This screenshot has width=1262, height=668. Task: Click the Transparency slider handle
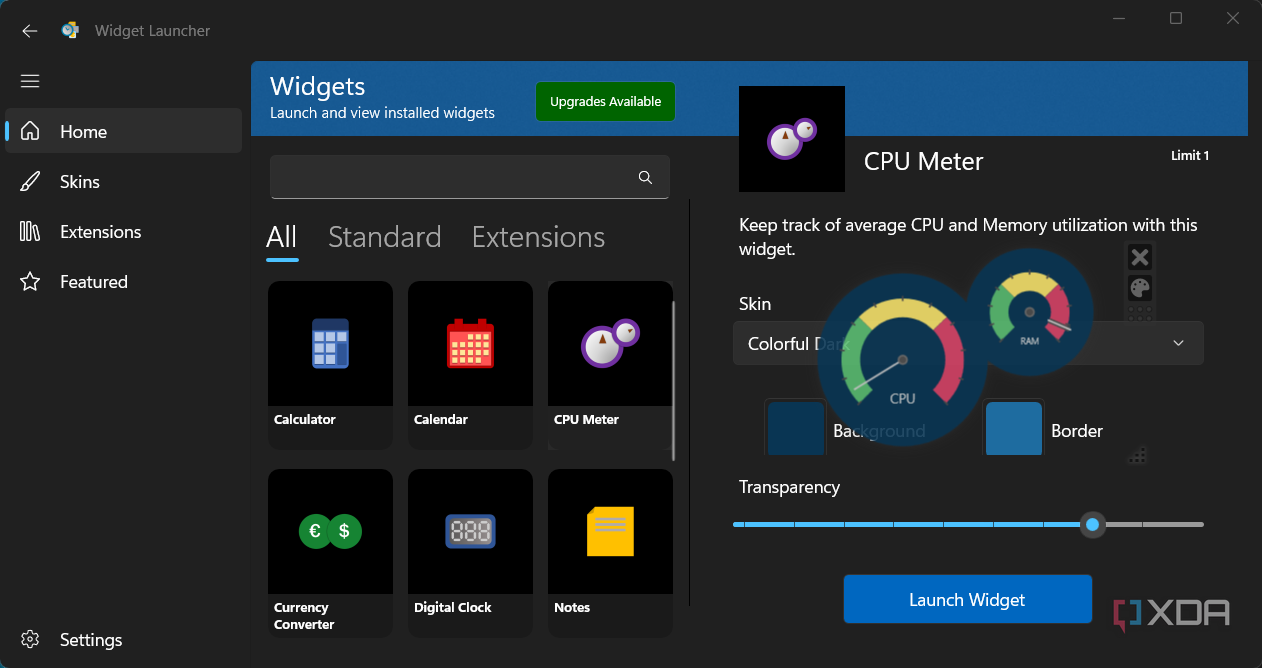pos(1093,524)
